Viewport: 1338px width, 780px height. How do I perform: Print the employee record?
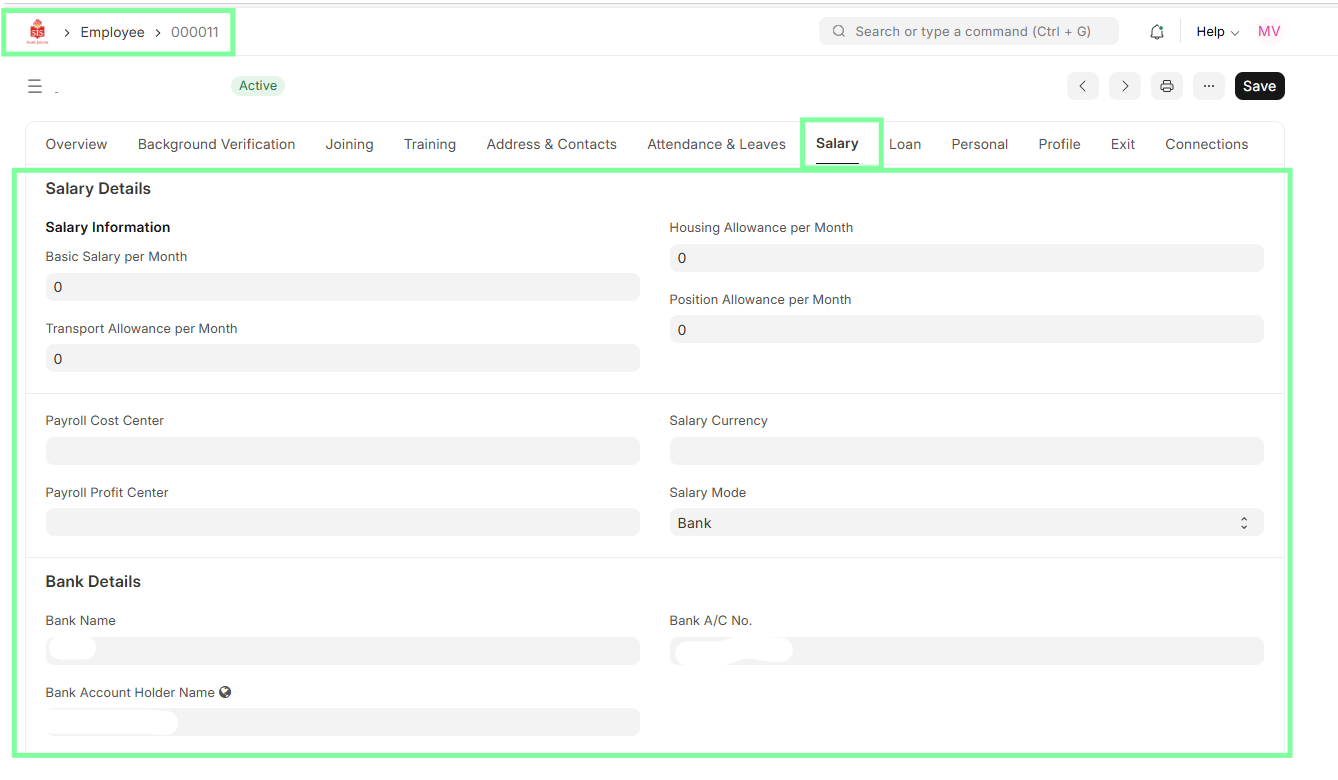coord(1166,86)
